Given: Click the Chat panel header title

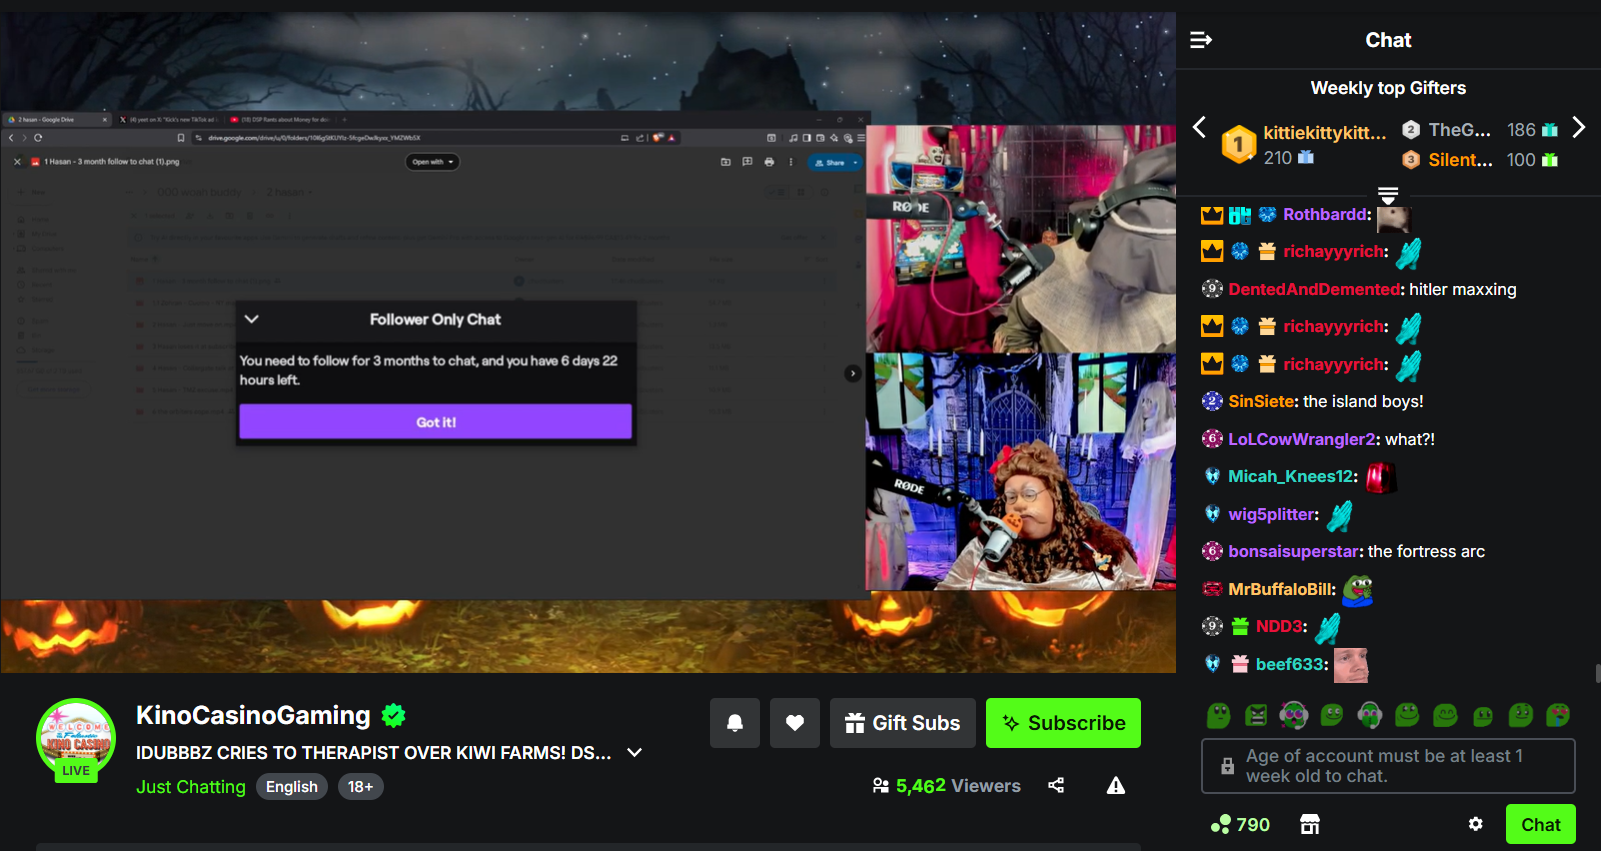Looking at the screenshot, I should [1388, 40].
